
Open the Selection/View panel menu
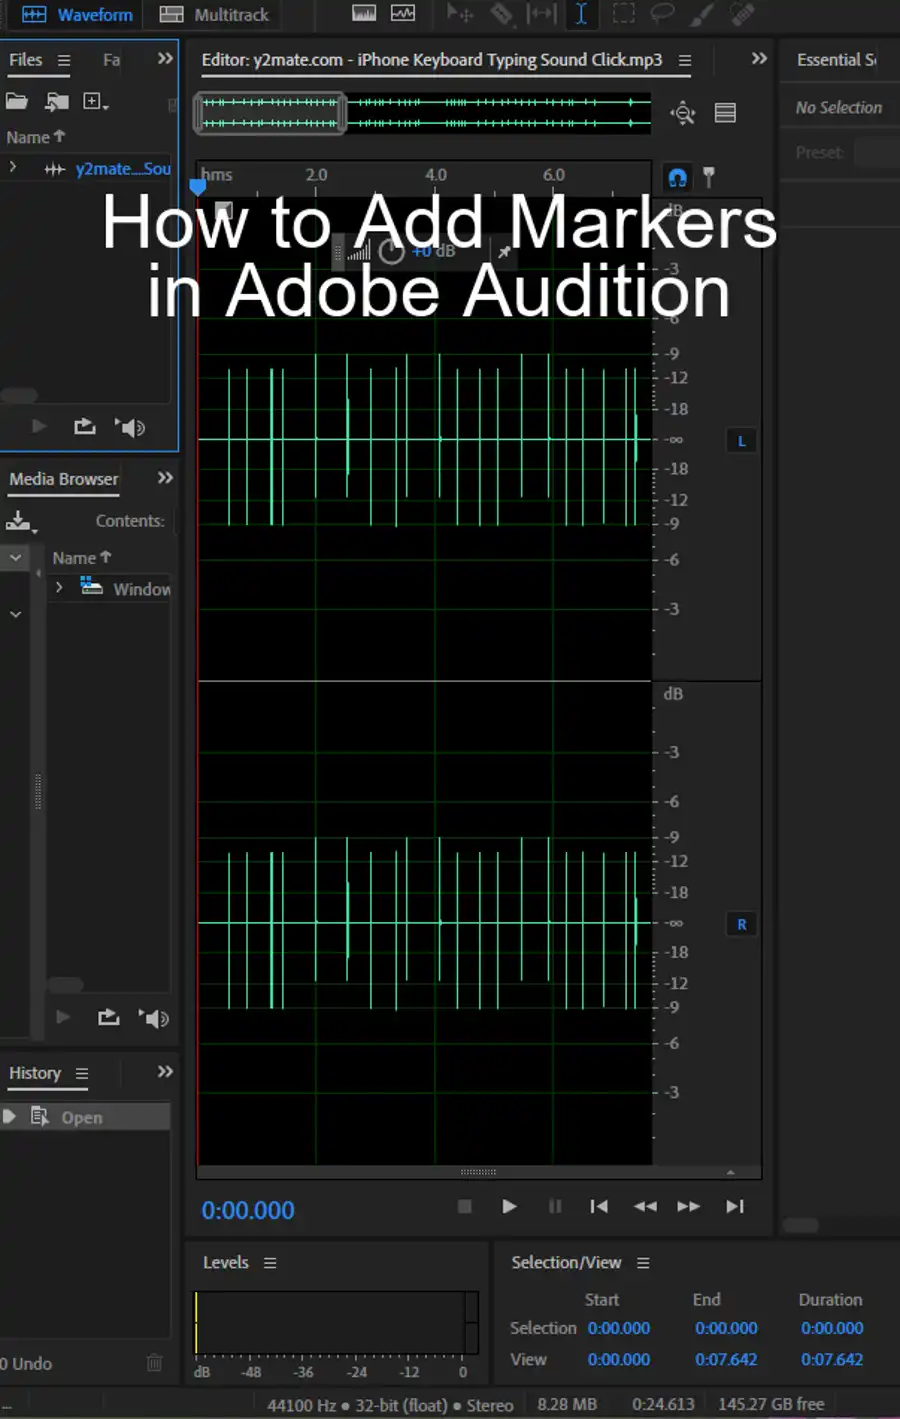tap(644, 1263)
